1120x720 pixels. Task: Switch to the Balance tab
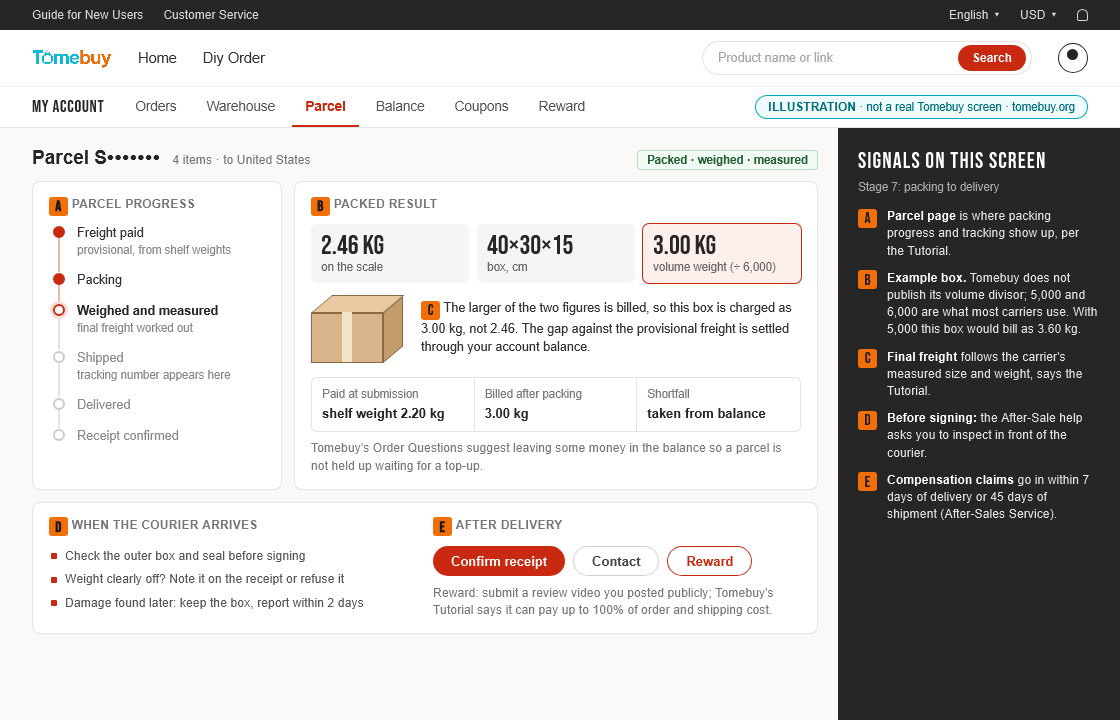400,106
